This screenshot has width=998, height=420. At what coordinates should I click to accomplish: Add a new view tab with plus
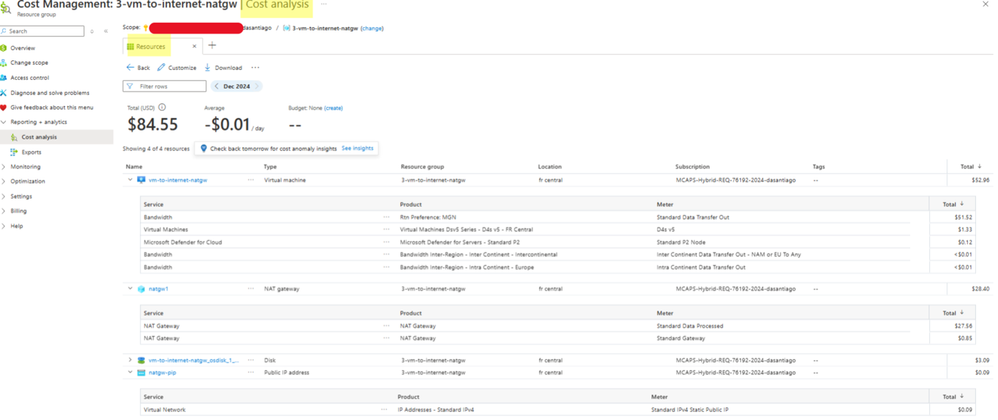pyautogui.click(x=213, y=45)
